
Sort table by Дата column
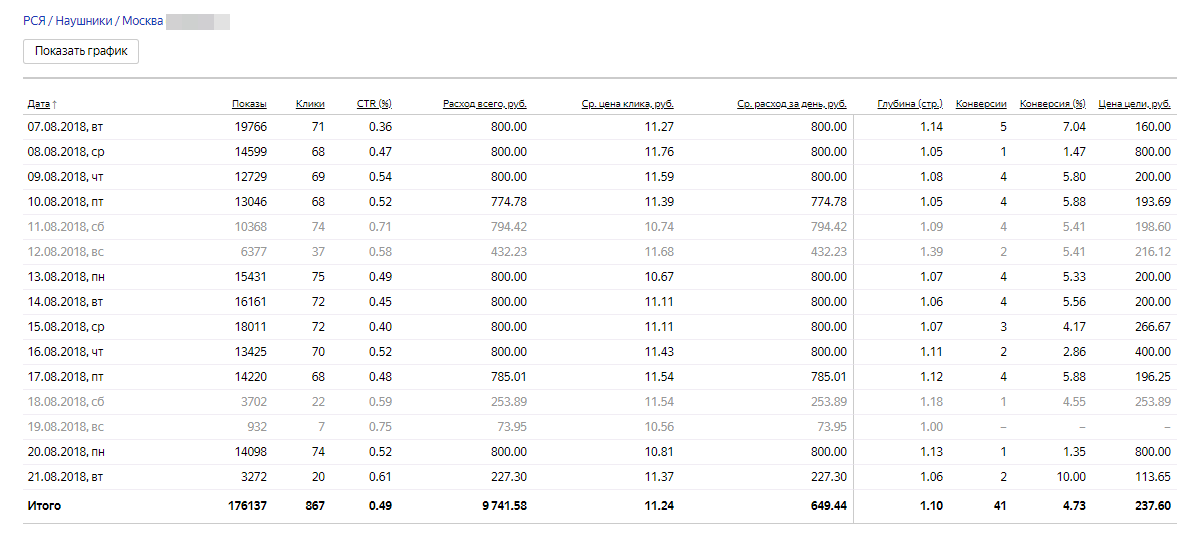coord(39,103)
